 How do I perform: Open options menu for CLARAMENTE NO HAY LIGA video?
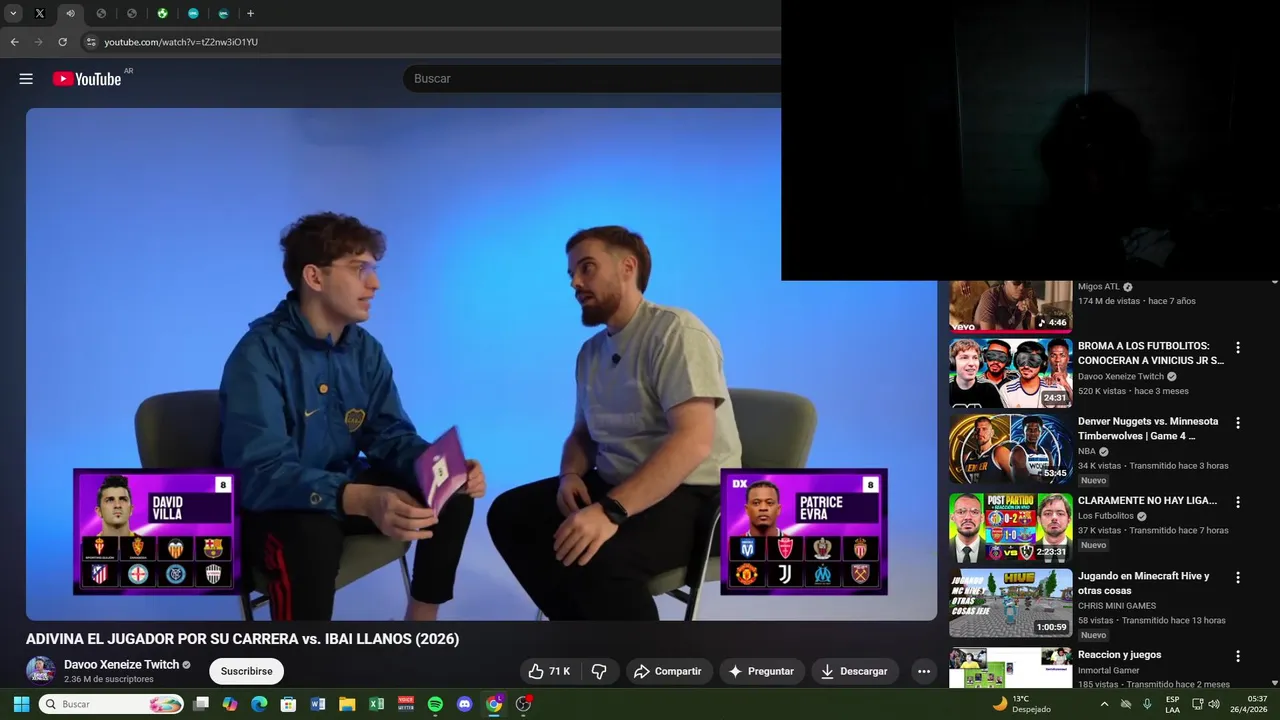click(1238, 502)
